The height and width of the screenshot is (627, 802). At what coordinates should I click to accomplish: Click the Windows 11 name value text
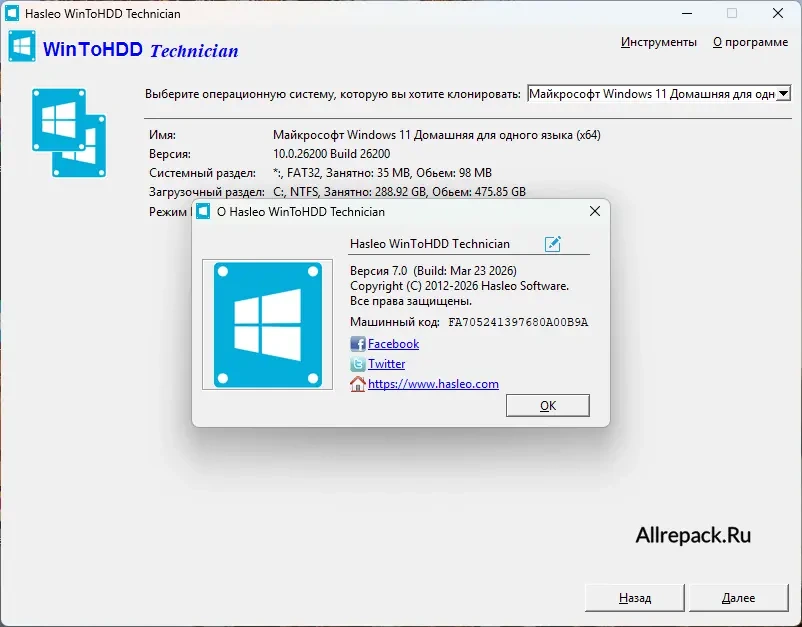pyautogui.click(x=437, y=135)
